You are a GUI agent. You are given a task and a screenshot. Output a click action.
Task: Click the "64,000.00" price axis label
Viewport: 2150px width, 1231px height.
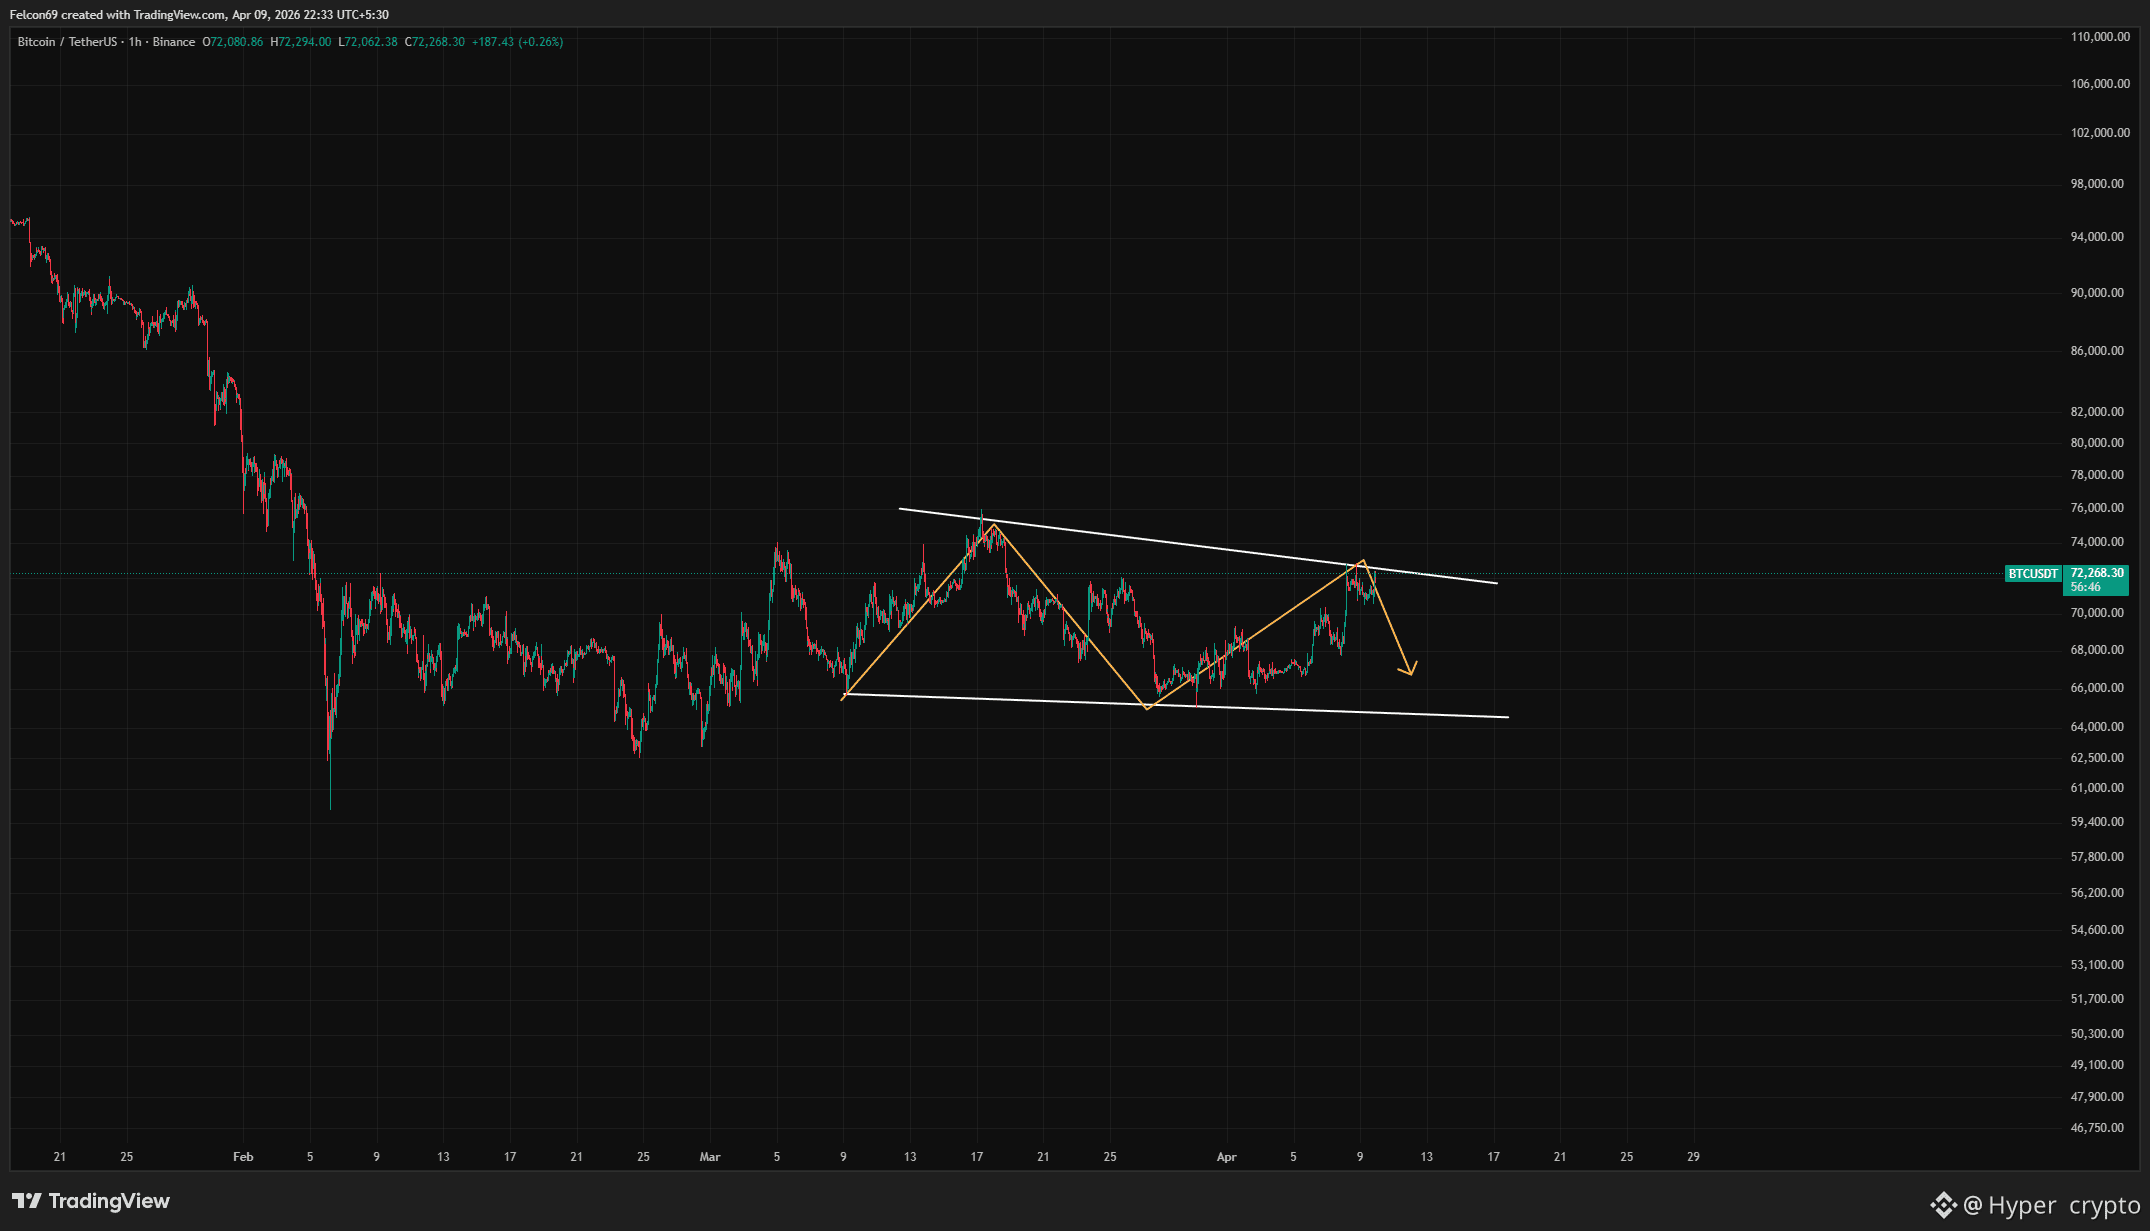click(x=2097, y=727)
